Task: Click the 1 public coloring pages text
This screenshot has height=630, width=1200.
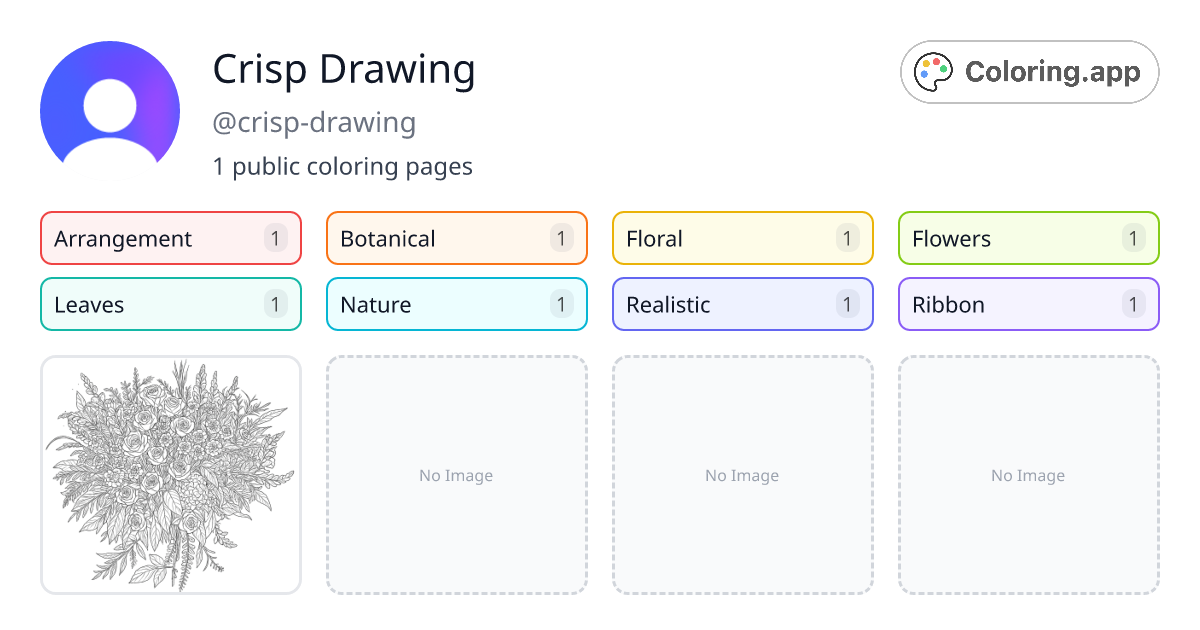Action: pos(343,166)
